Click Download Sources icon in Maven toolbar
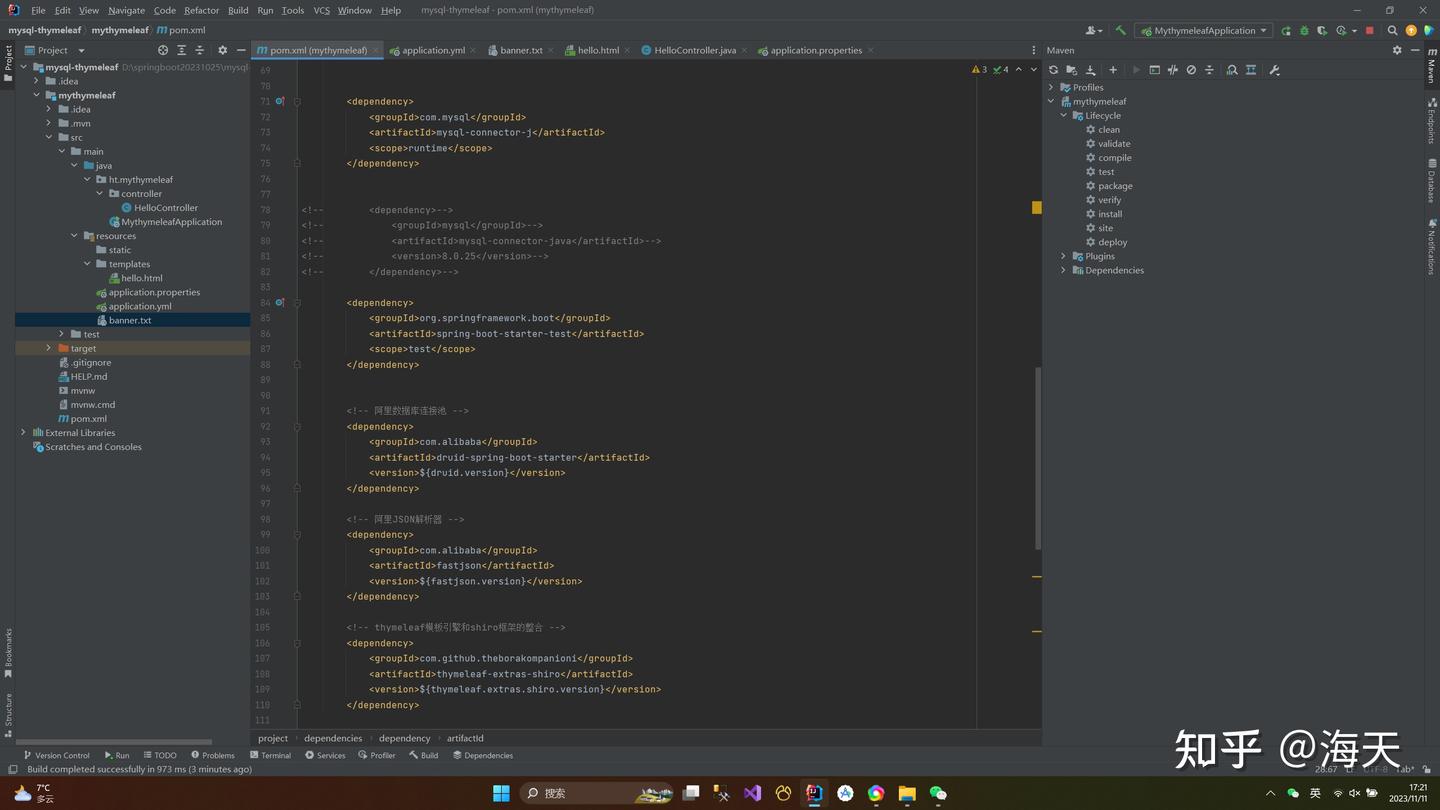This screenshot has height=810, width=1440. (1091, 69)
